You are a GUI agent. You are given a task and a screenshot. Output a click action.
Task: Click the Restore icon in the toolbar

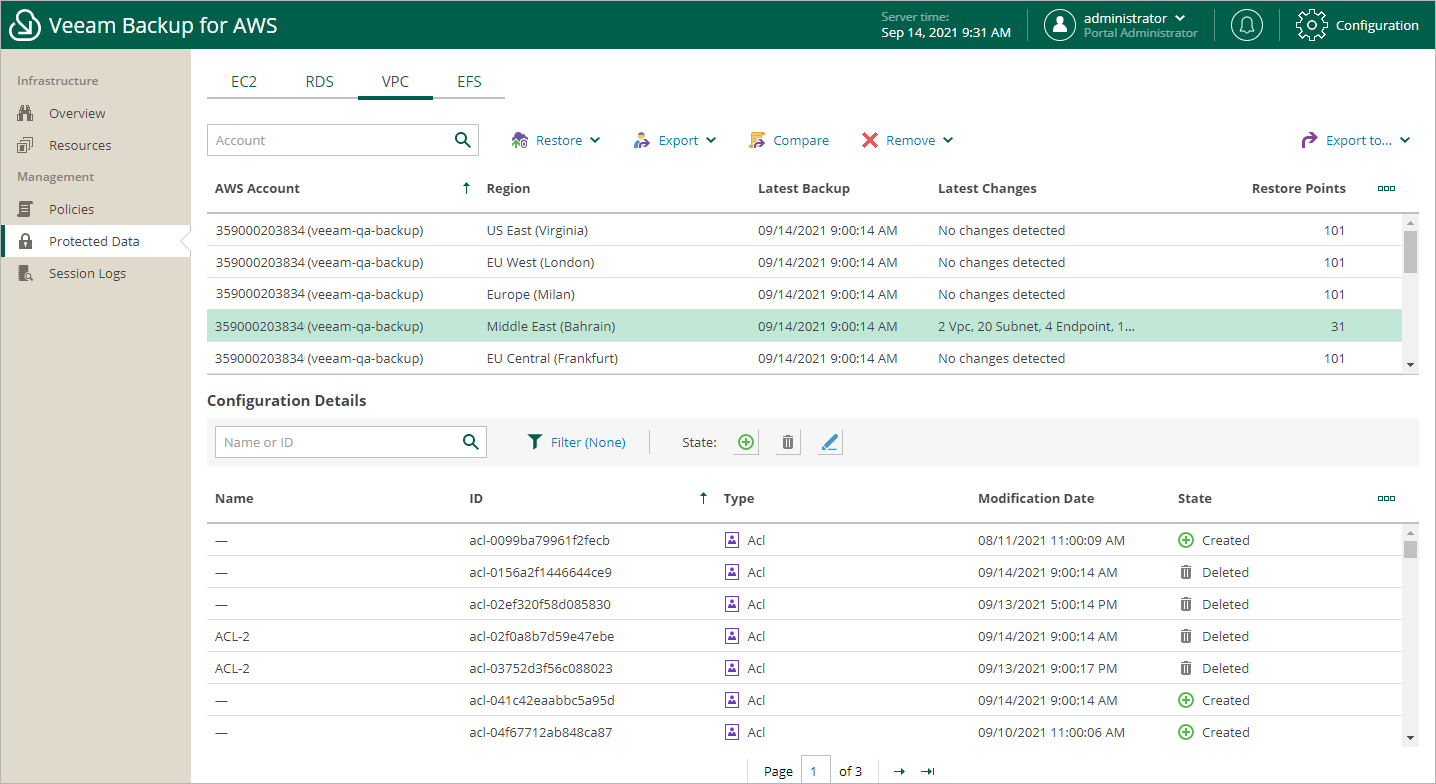[x=519, y=140]
